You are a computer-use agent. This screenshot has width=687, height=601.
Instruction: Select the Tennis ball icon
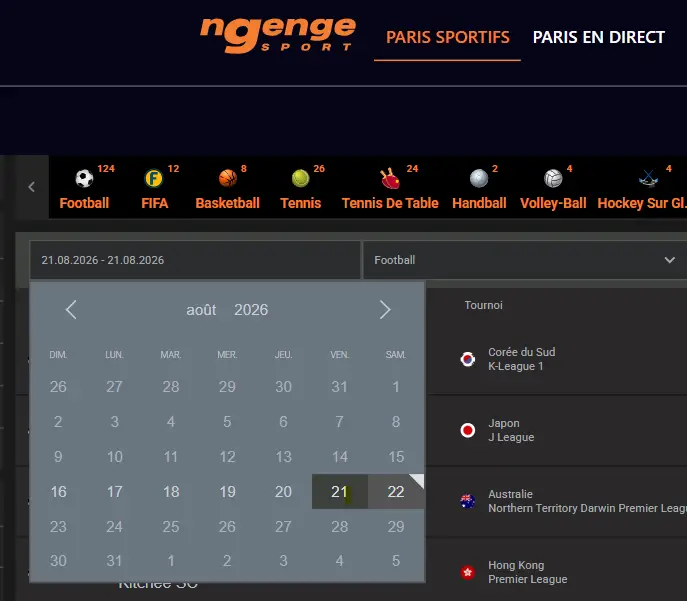click(x=301, y=178)
